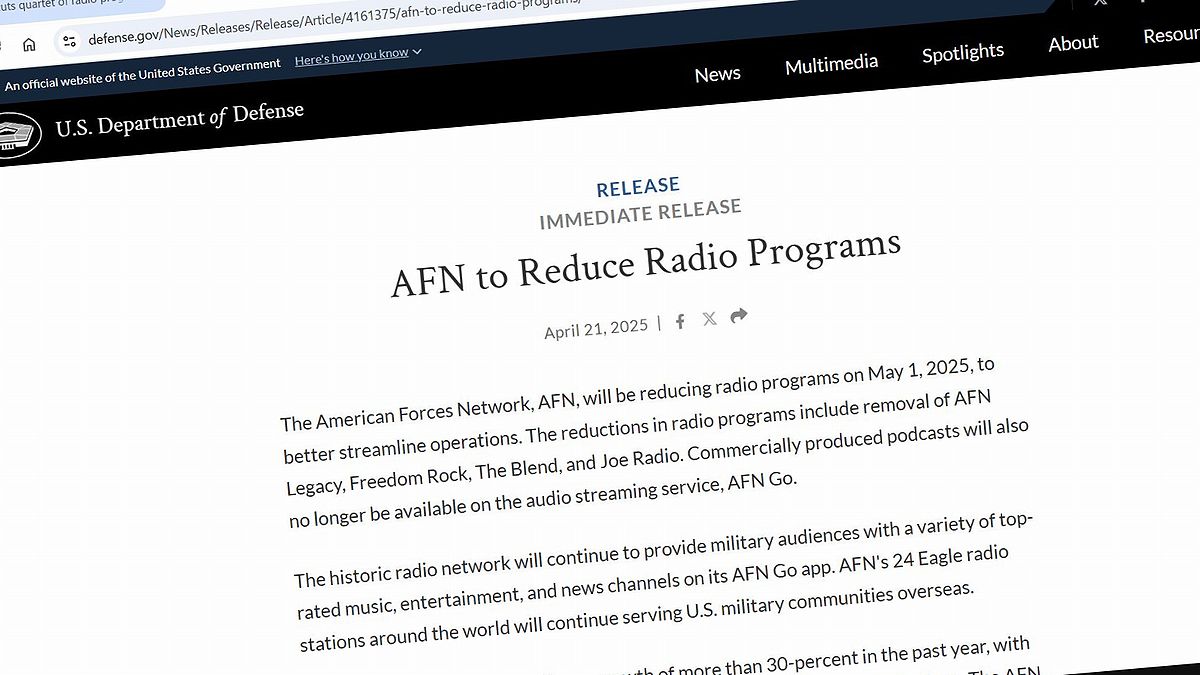Click the browser home button

pos(29,44)
